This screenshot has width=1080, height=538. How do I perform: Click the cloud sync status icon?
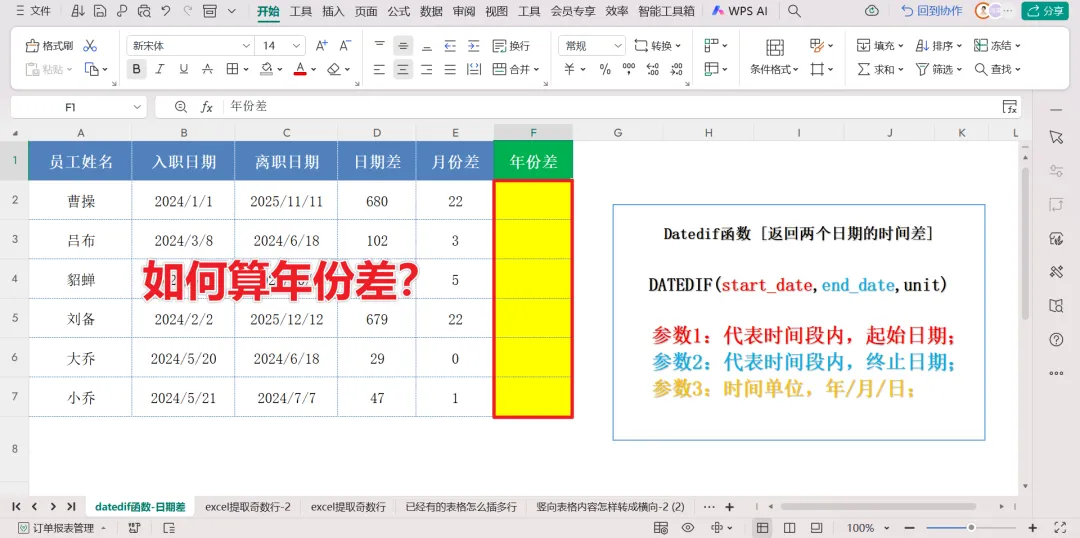coord(872,11)
